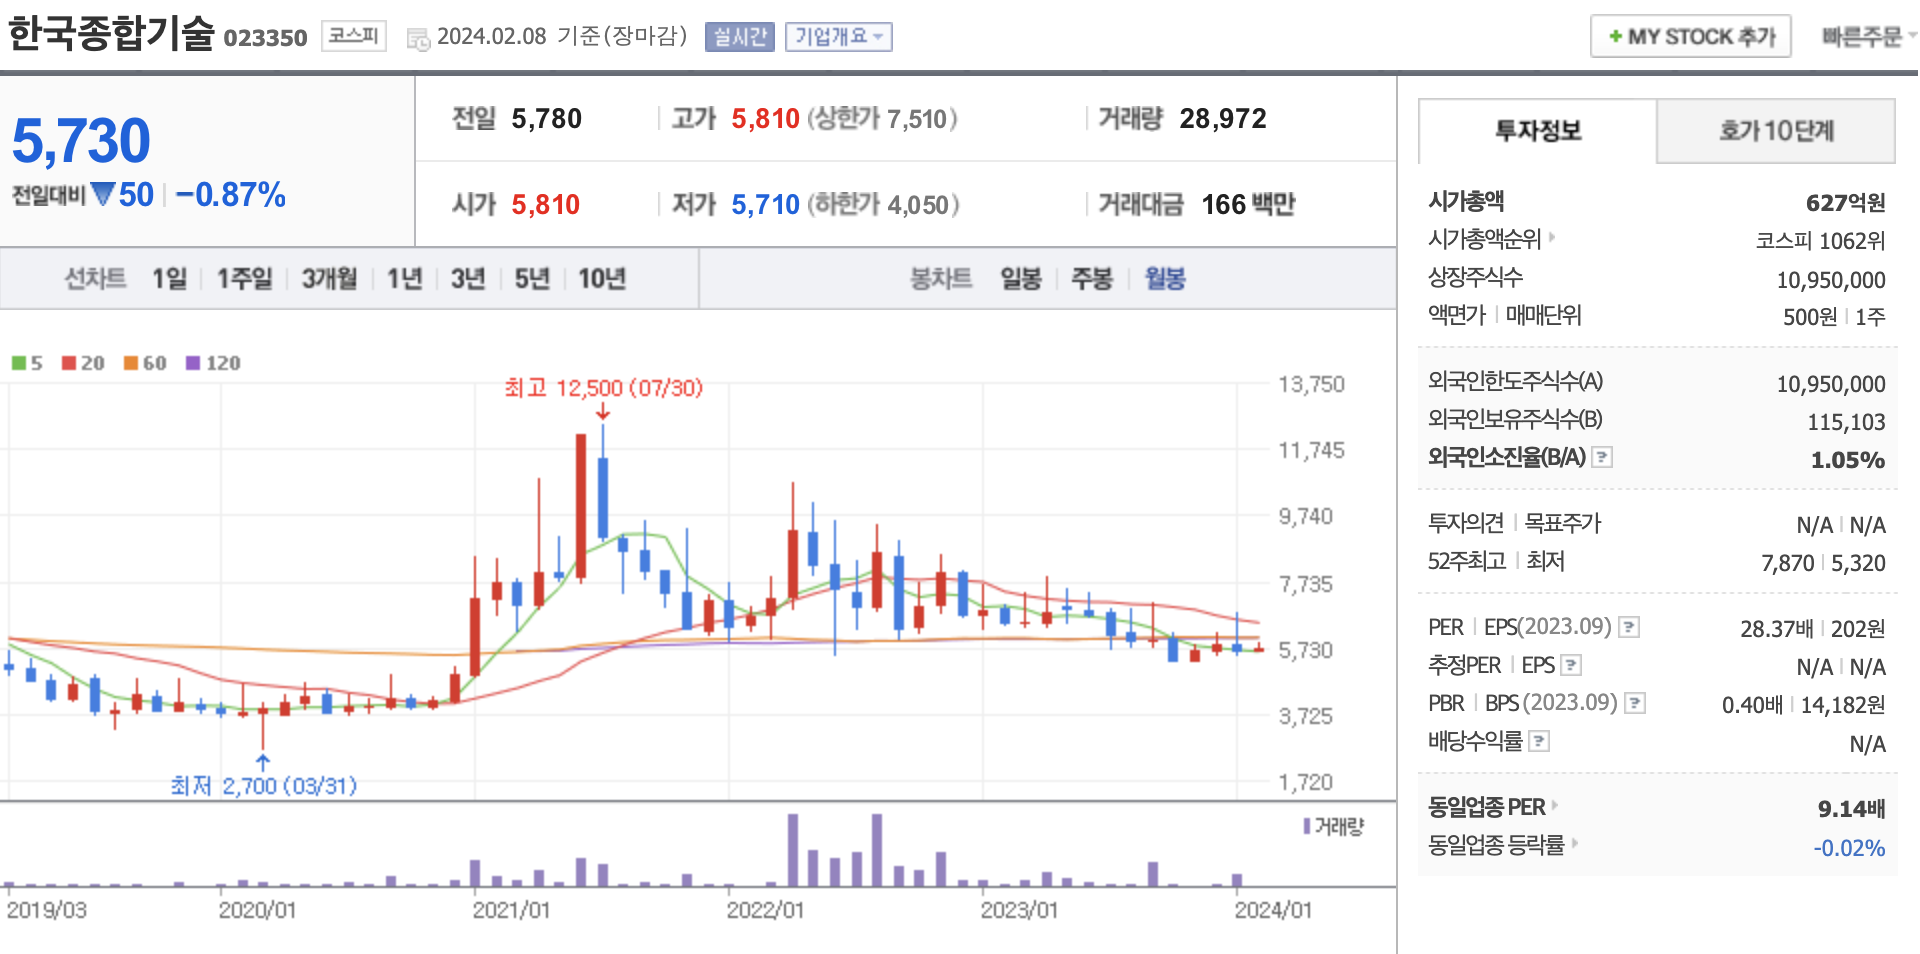1920x954 pixels.
Task: Click the 거래대금 value 166 백만
Action: coord(1248,205)
